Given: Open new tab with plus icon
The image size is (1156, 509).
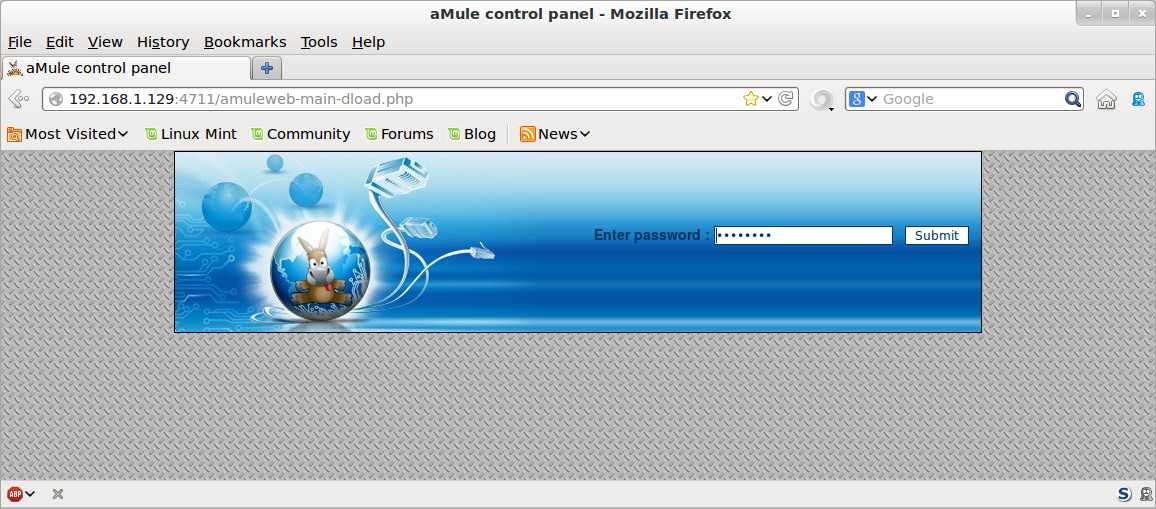Looking at the screenshot, I should [x=267, y=68].
